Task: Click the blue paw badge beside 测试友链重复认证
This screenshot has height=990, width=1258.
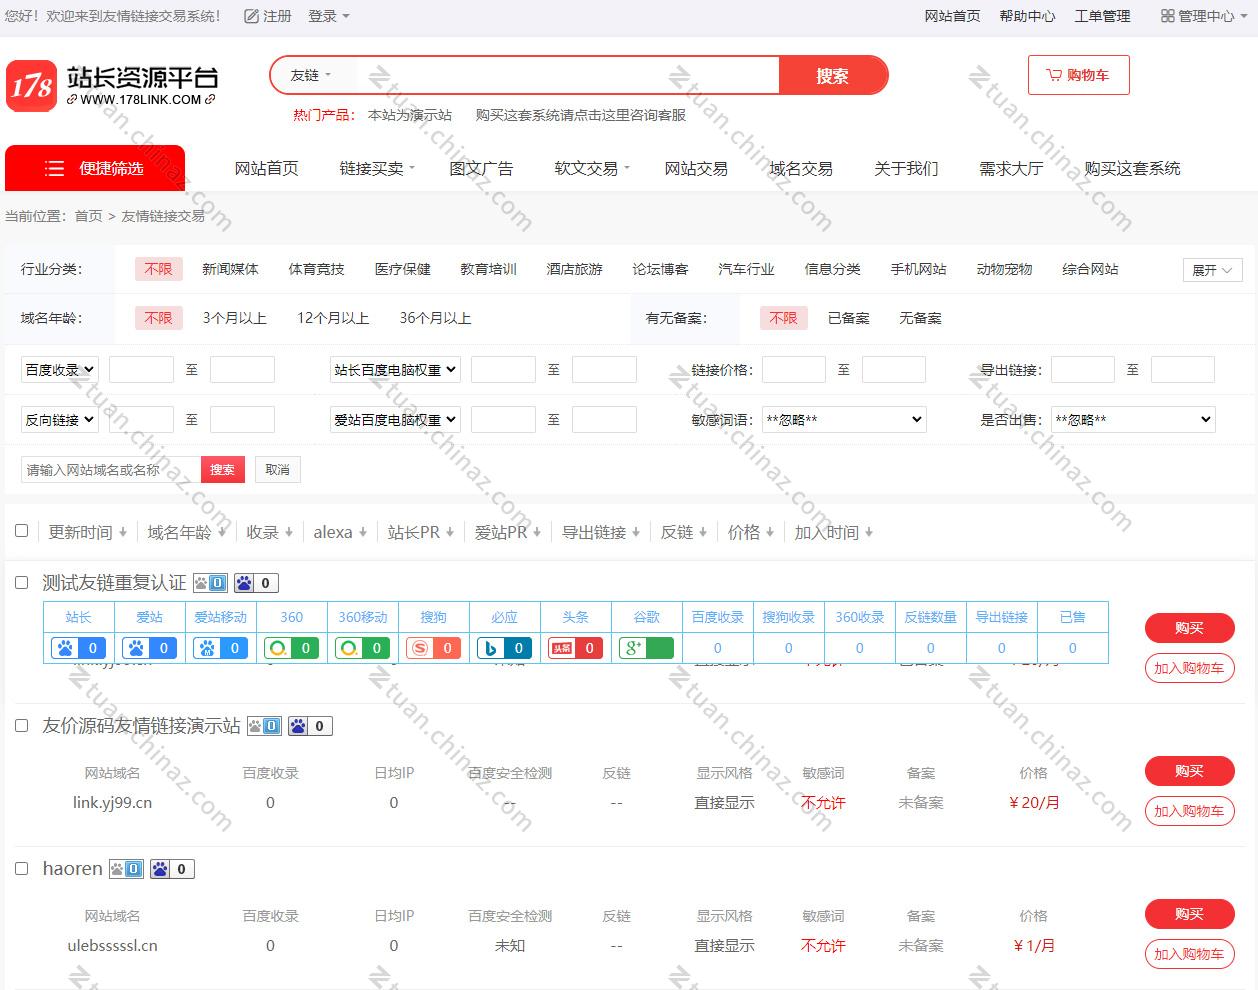Action: [256, 583]
